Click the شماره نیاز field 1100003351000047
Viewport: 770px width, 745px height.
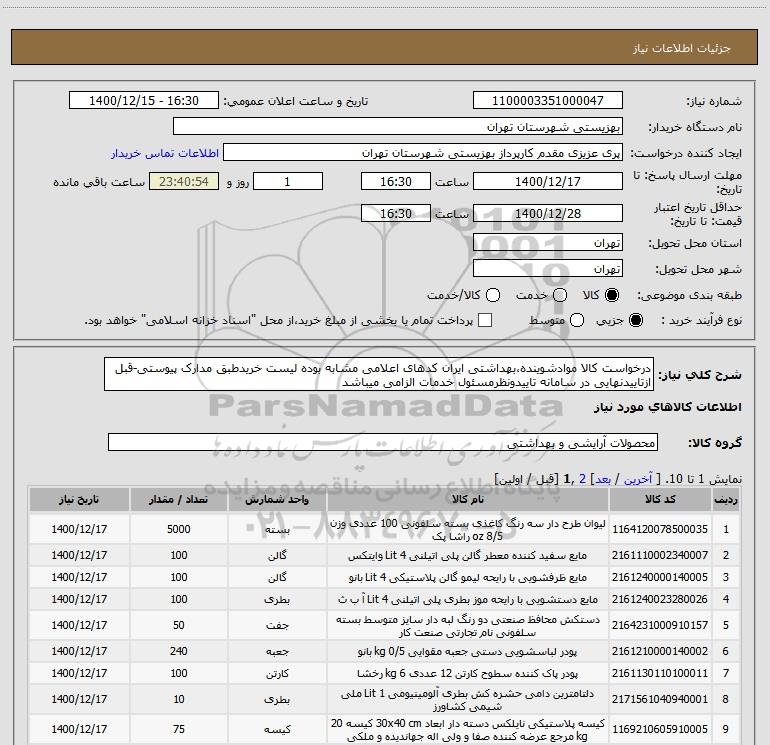point(548,100)
